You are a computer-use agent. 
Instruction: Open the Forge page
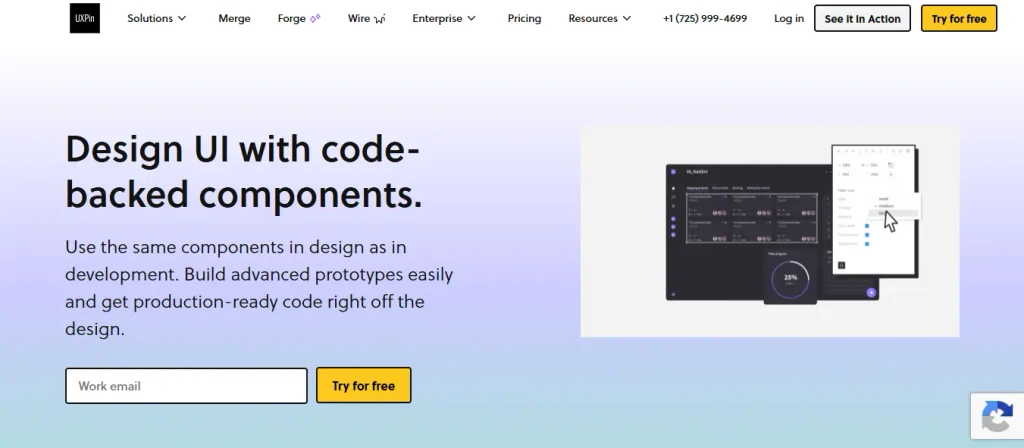click(299, 18)
